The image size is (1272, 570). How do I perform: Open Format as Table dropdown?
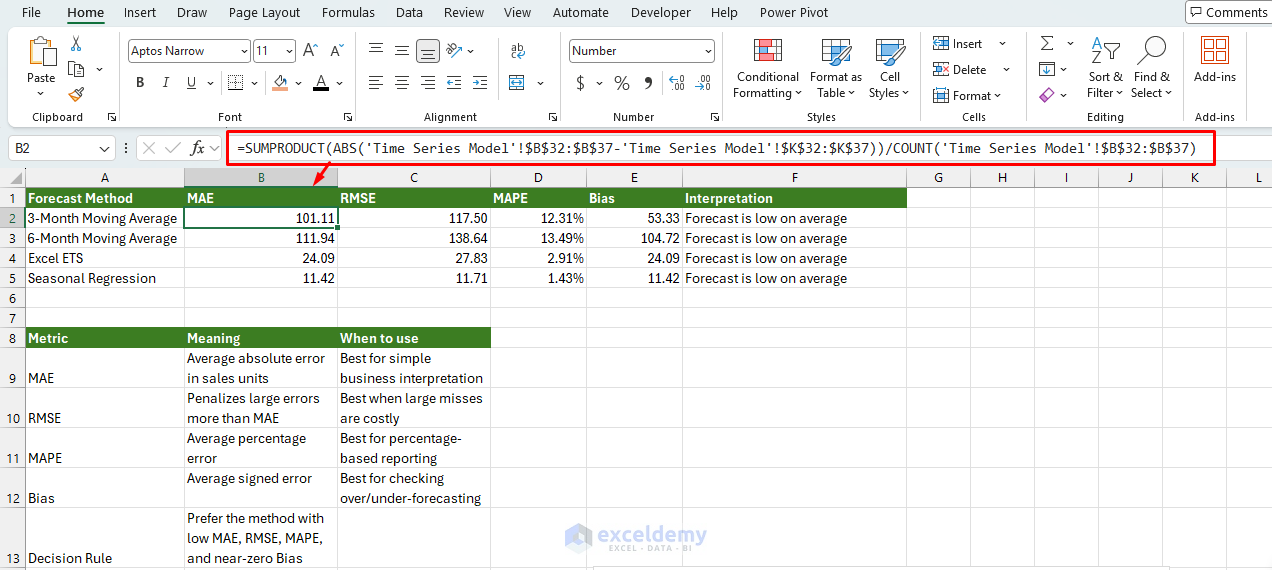coord(835,67)
